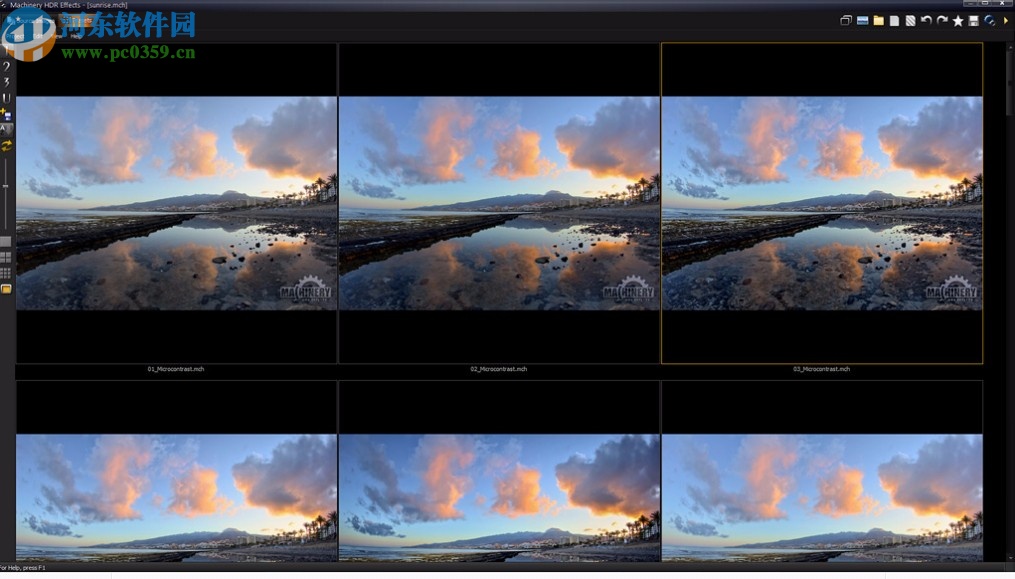The height and width of the screenshot is (579, 1015).
Task: Click the landscape image icon in toolbar
Action: pos(862,21)
